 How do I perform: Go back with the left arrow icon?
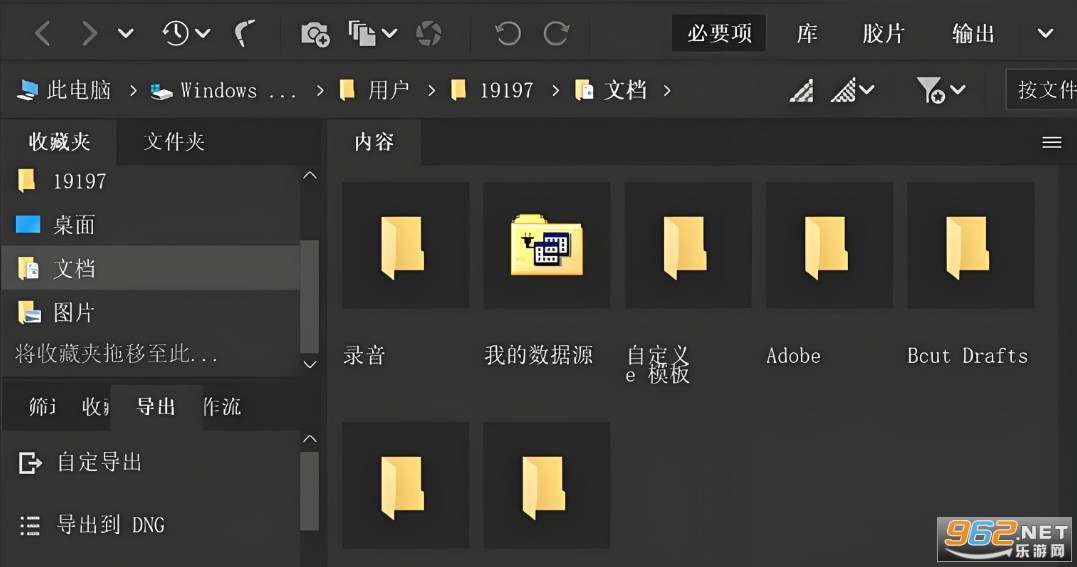point(43,33)
